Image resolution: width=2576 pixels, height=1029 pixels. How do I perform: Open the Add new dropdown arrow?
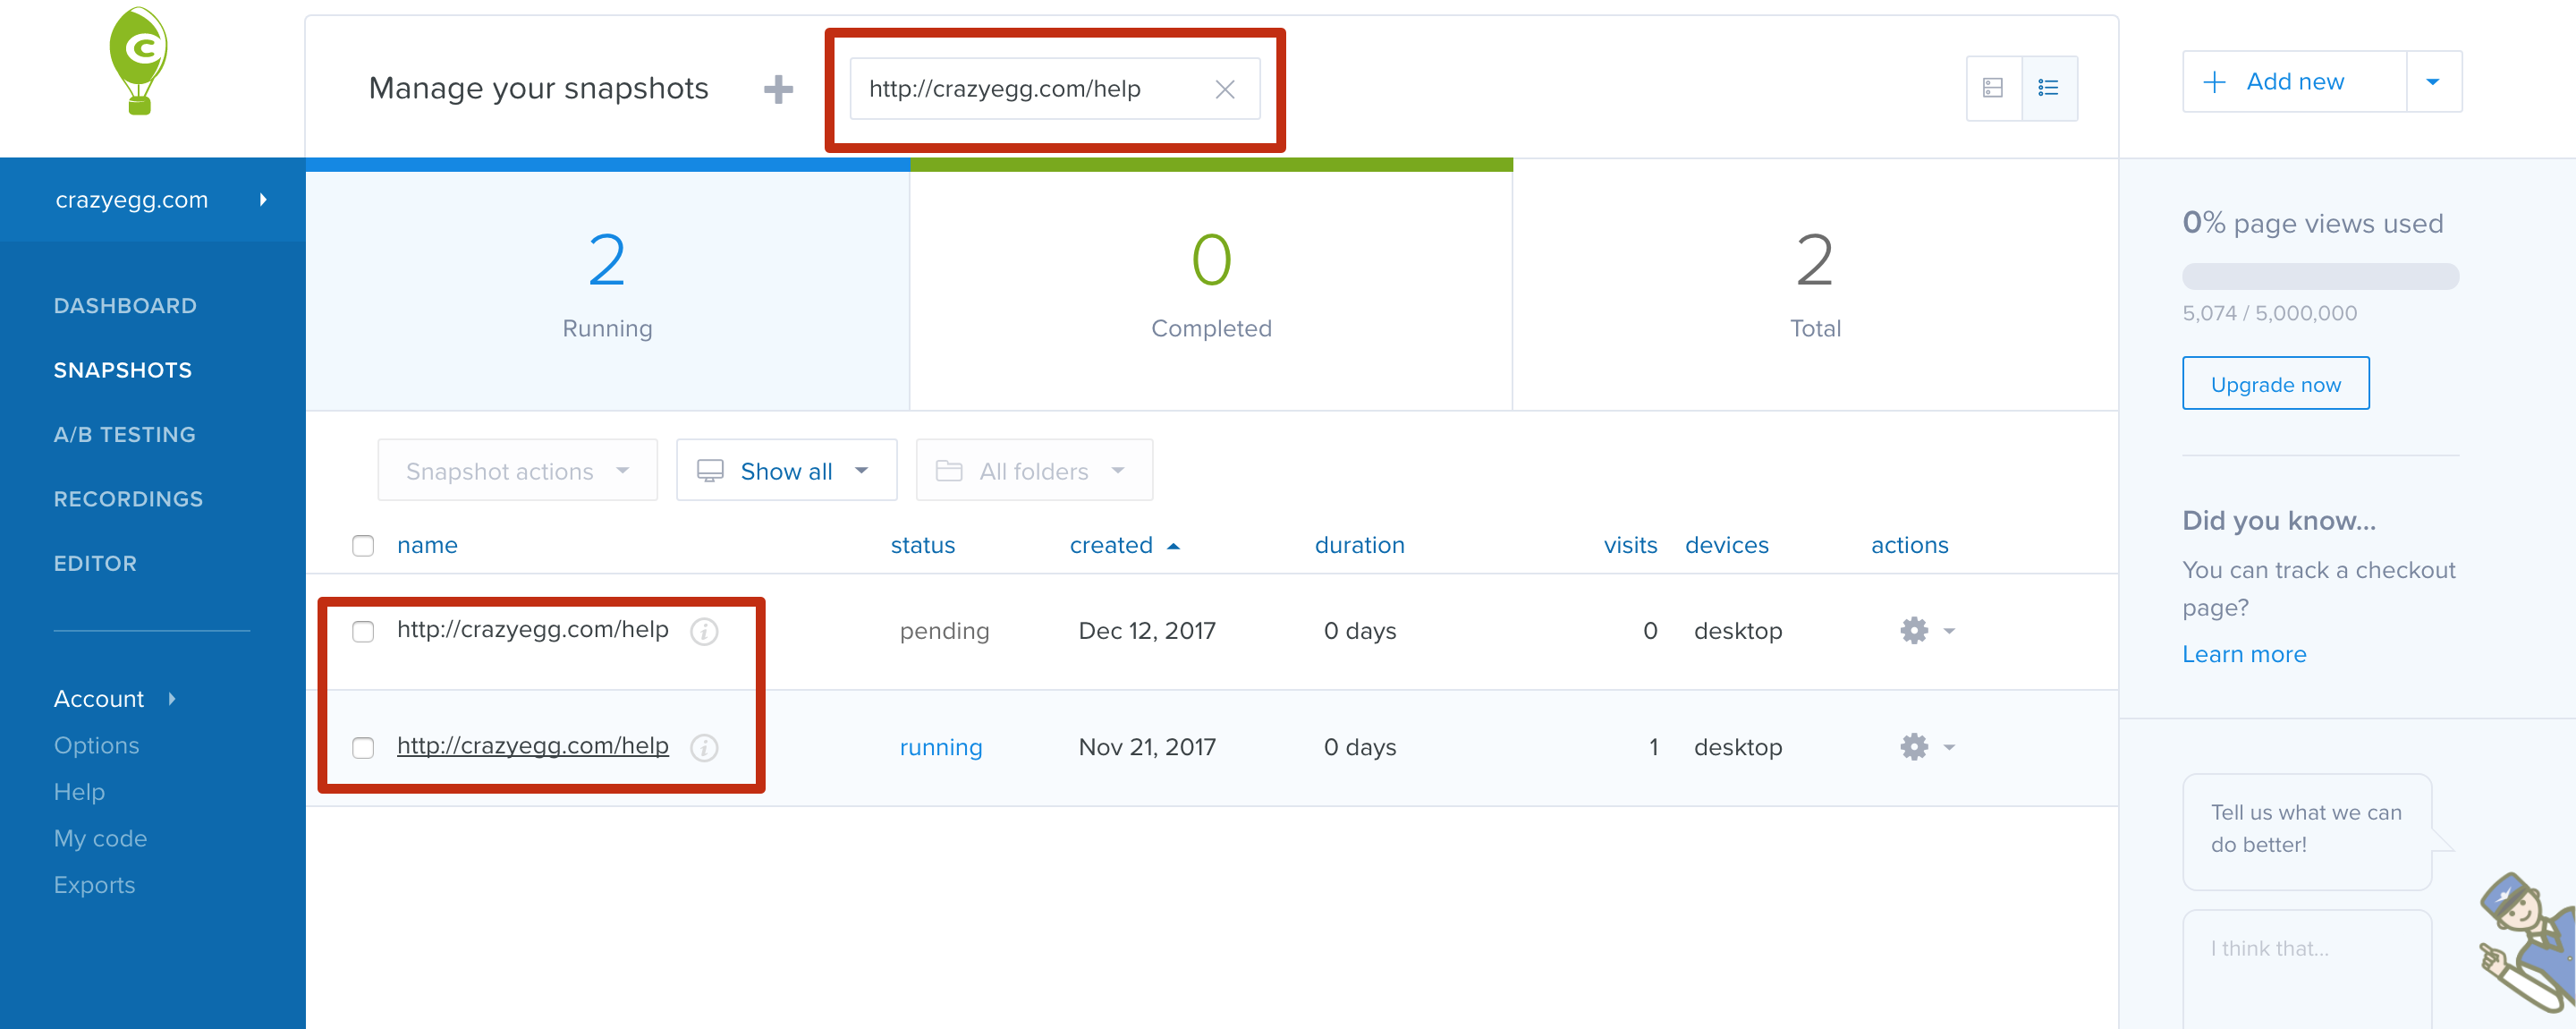point(2433,82)
